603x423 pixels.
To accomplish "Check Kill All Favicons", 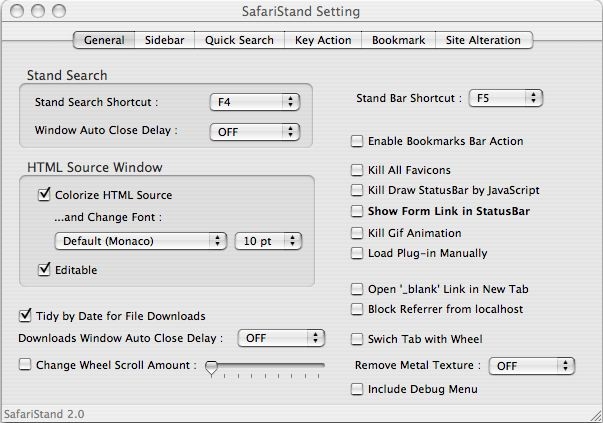I will click(x=357, y=170).
